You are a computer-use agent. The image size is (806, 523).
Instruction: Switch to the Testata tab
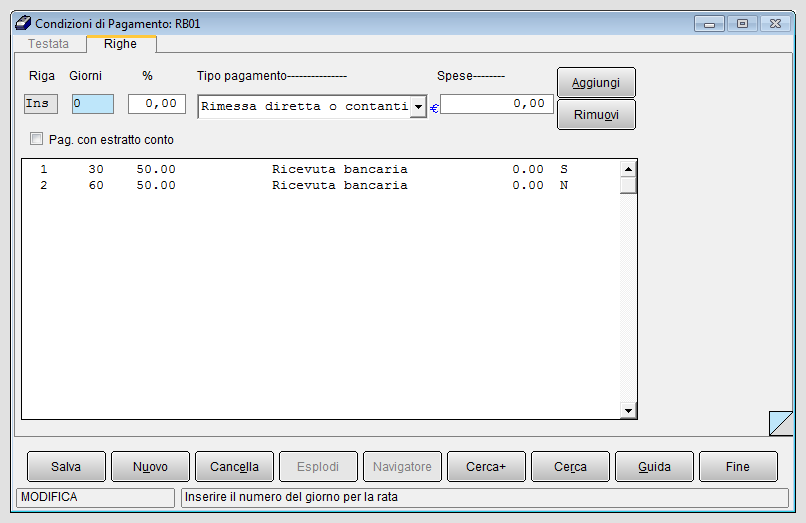pyautogui.click(x=48, y=44)
